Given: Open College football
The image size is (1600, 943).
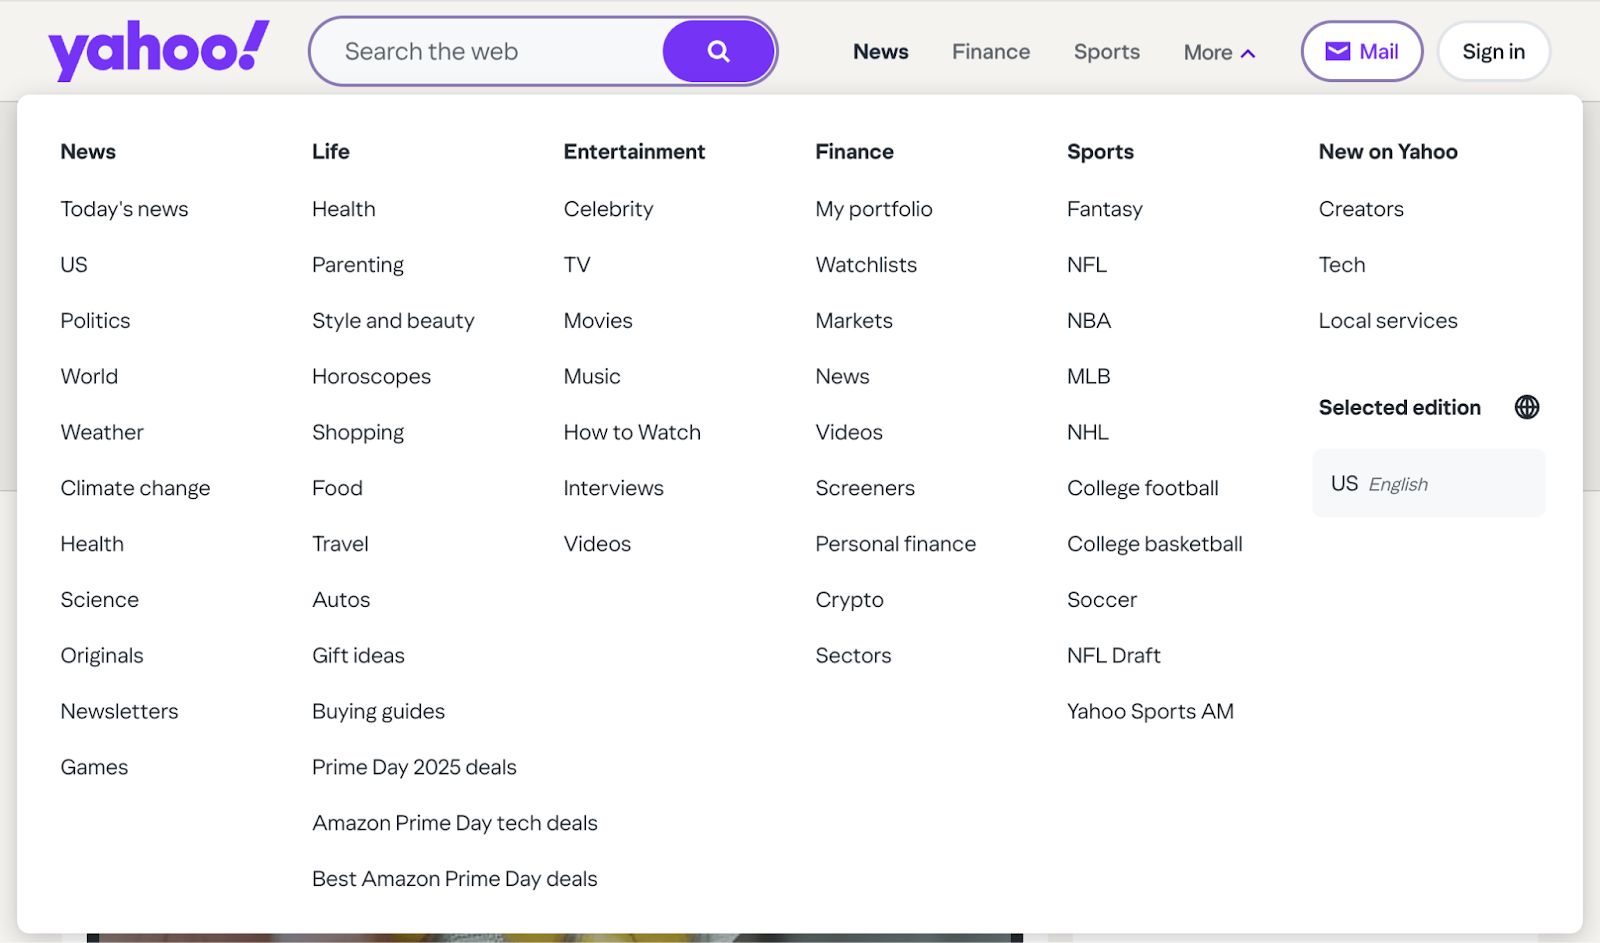Looking at the screenshot, I should (x=1142, y=488).
